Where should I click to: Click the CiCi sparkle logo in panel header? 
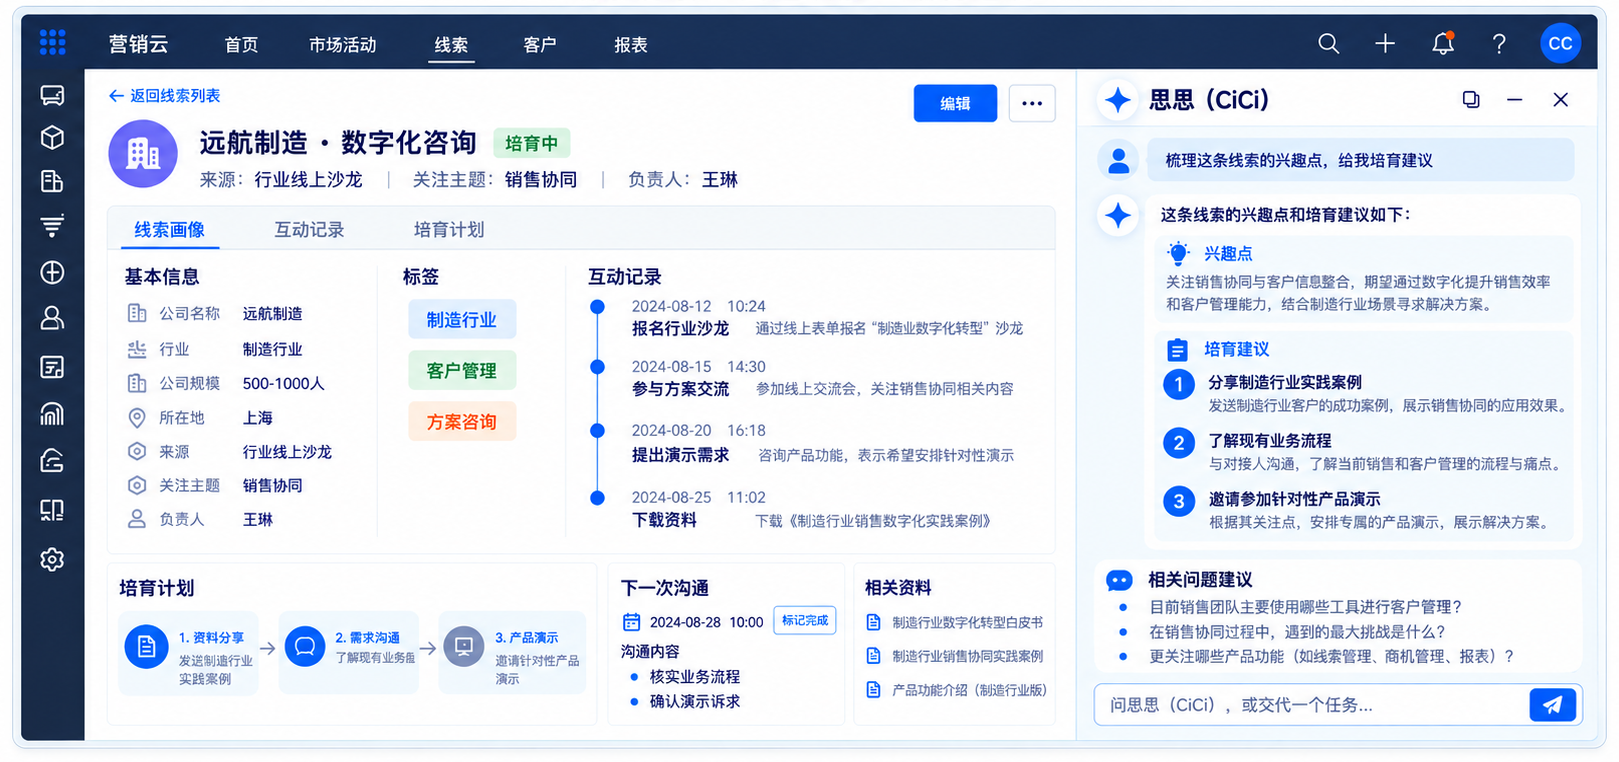1119,99
